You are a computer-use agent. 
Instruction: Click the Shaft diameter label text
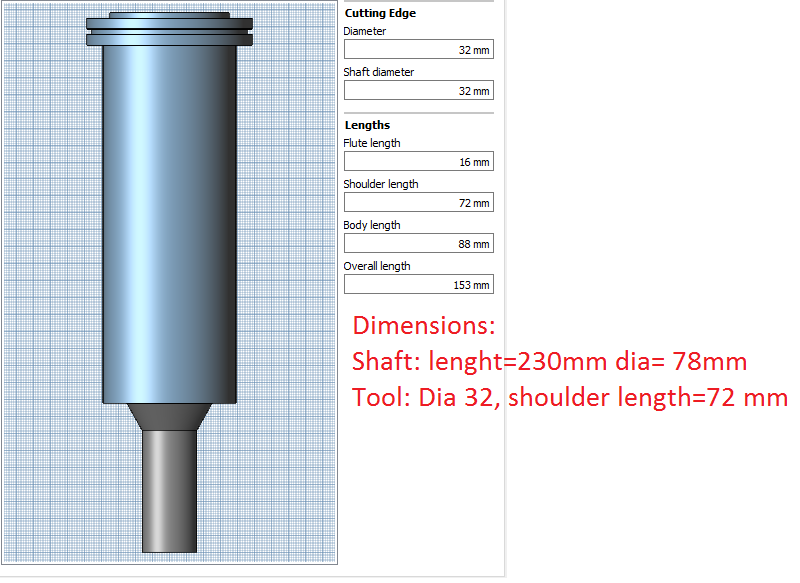pos(378,72)
